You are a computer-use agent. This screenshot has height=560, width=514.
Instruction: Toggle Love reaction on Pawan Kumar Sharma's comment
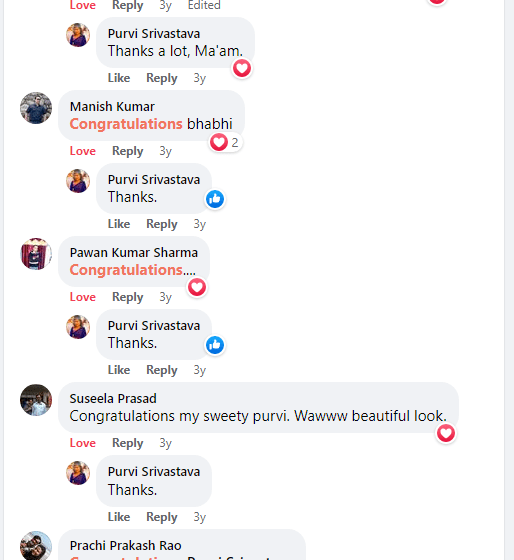coord(83,297)
